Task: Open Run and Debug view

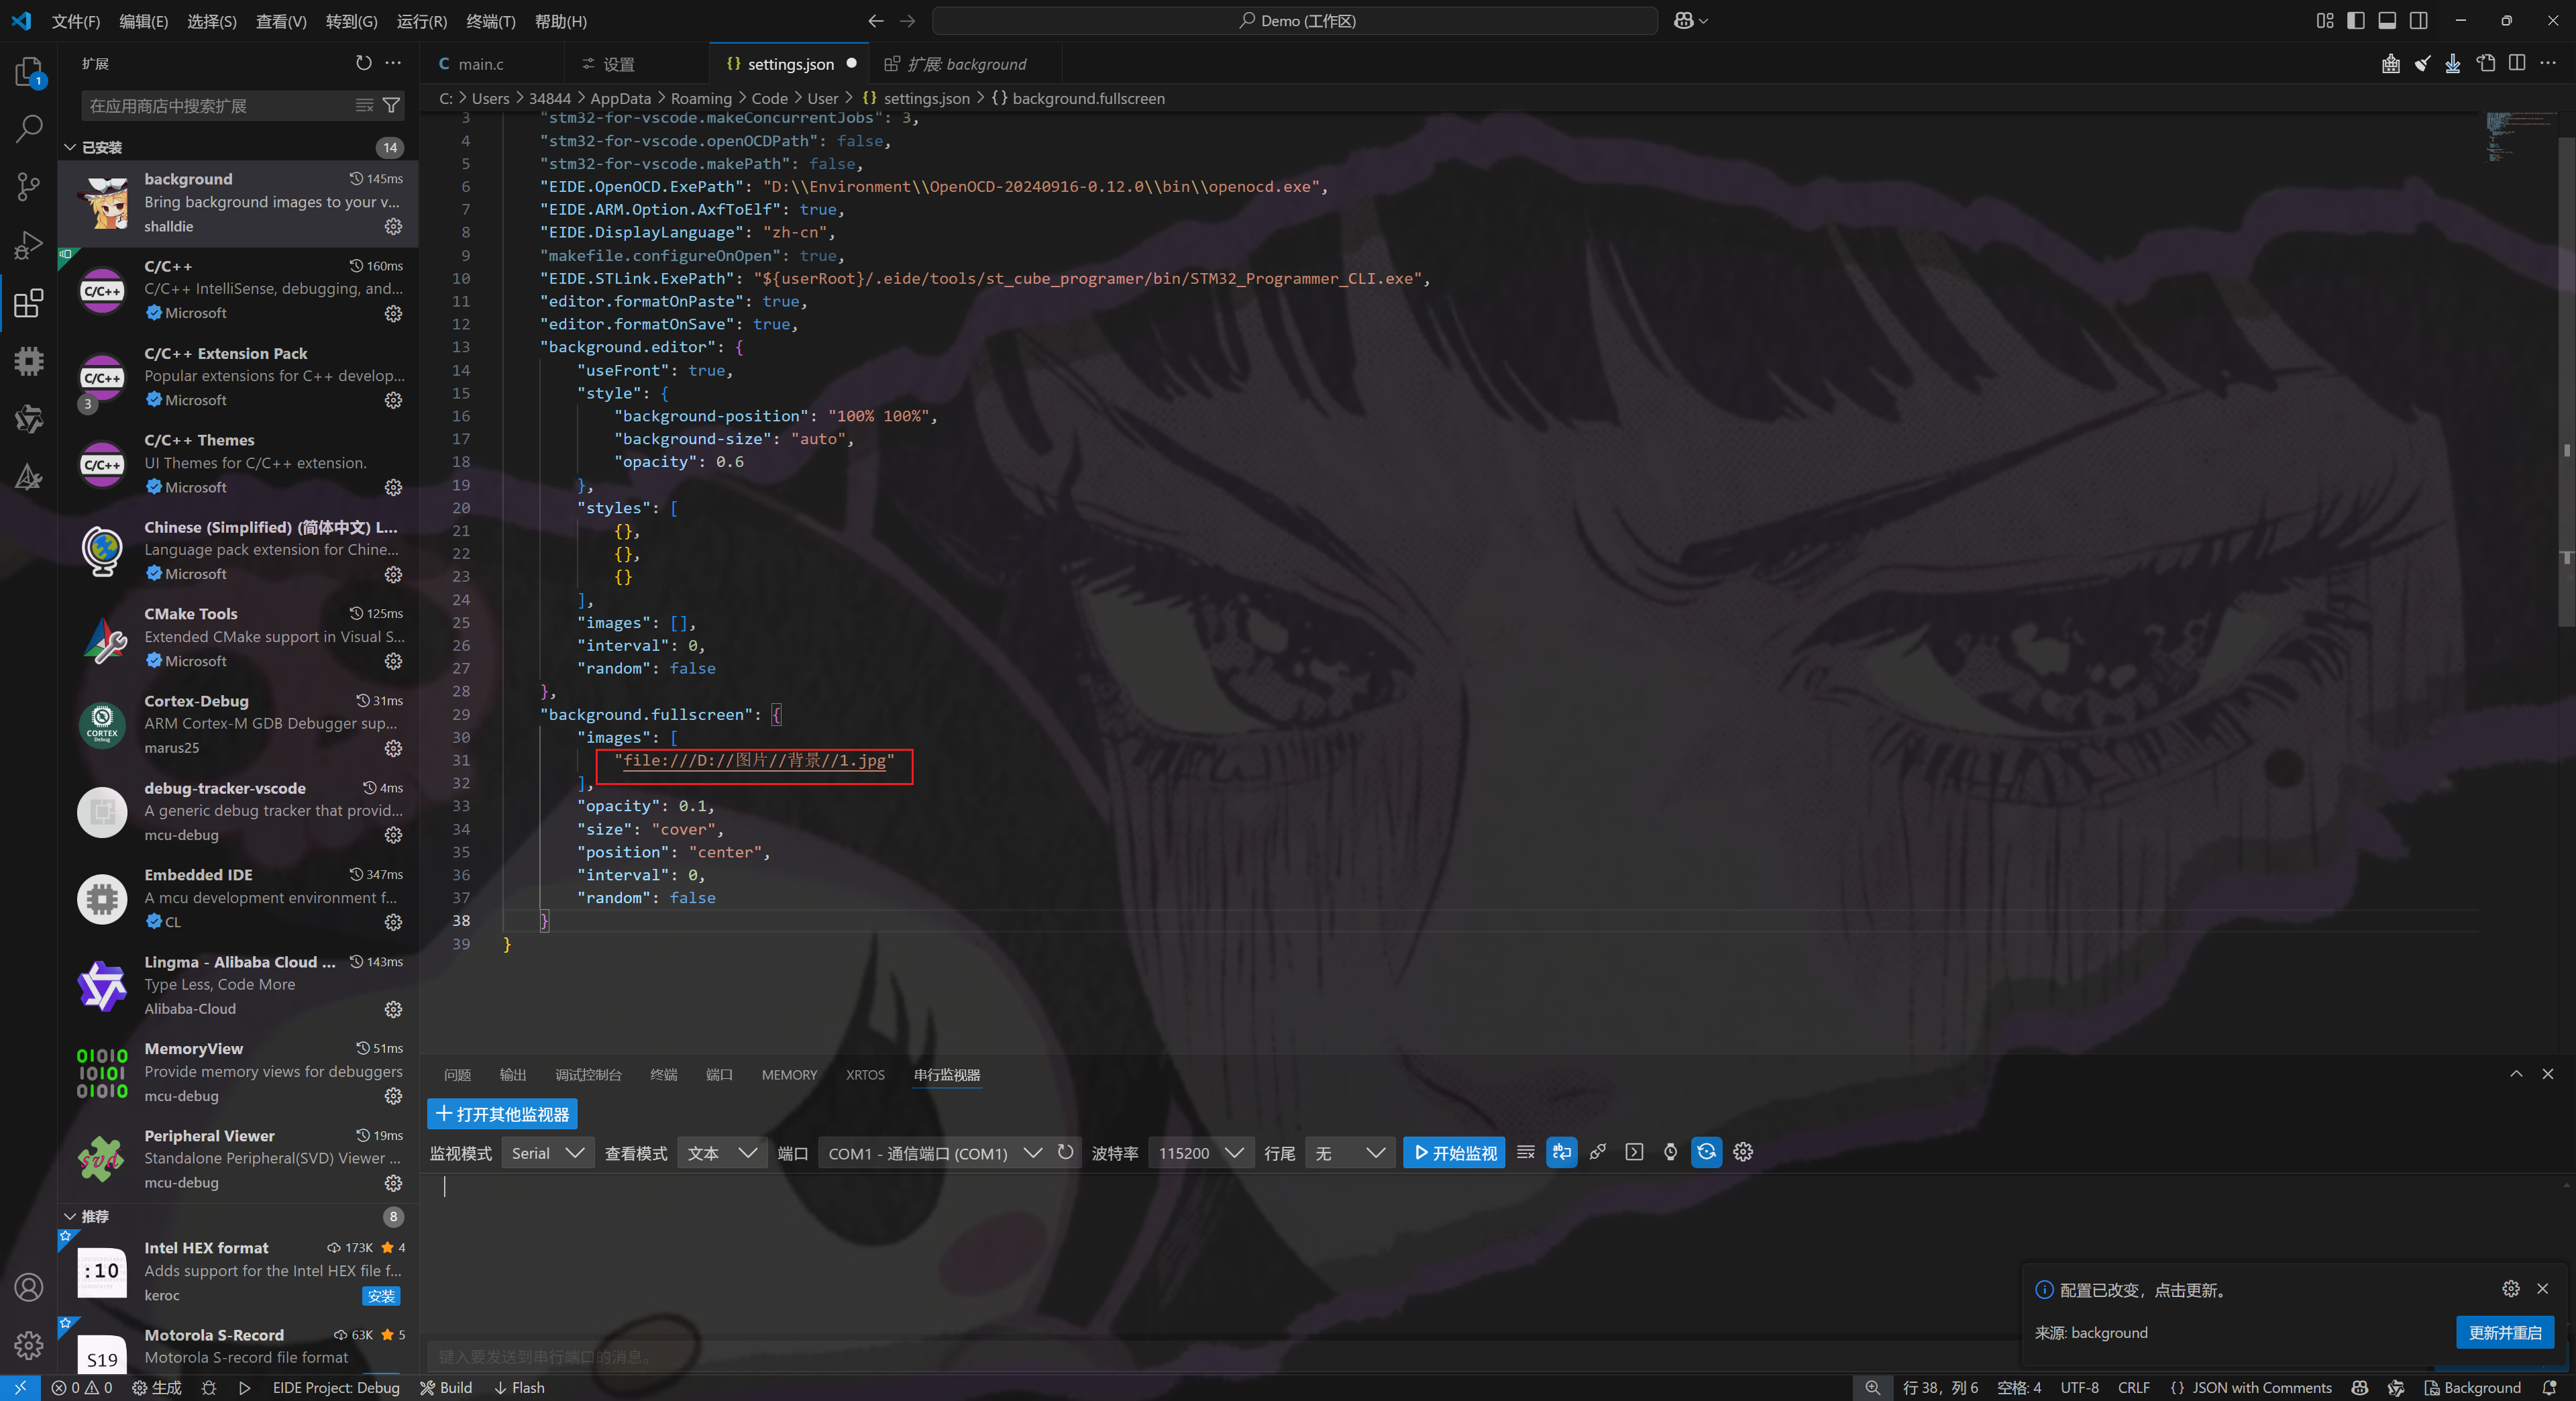Action: coord(28,244)
